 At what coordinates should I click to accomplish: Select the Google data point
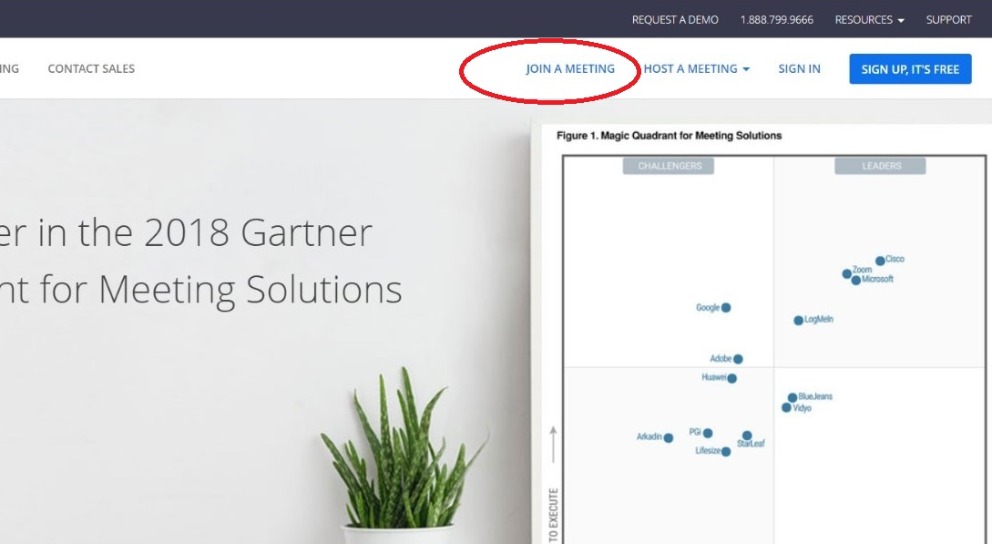click(726, 307)
